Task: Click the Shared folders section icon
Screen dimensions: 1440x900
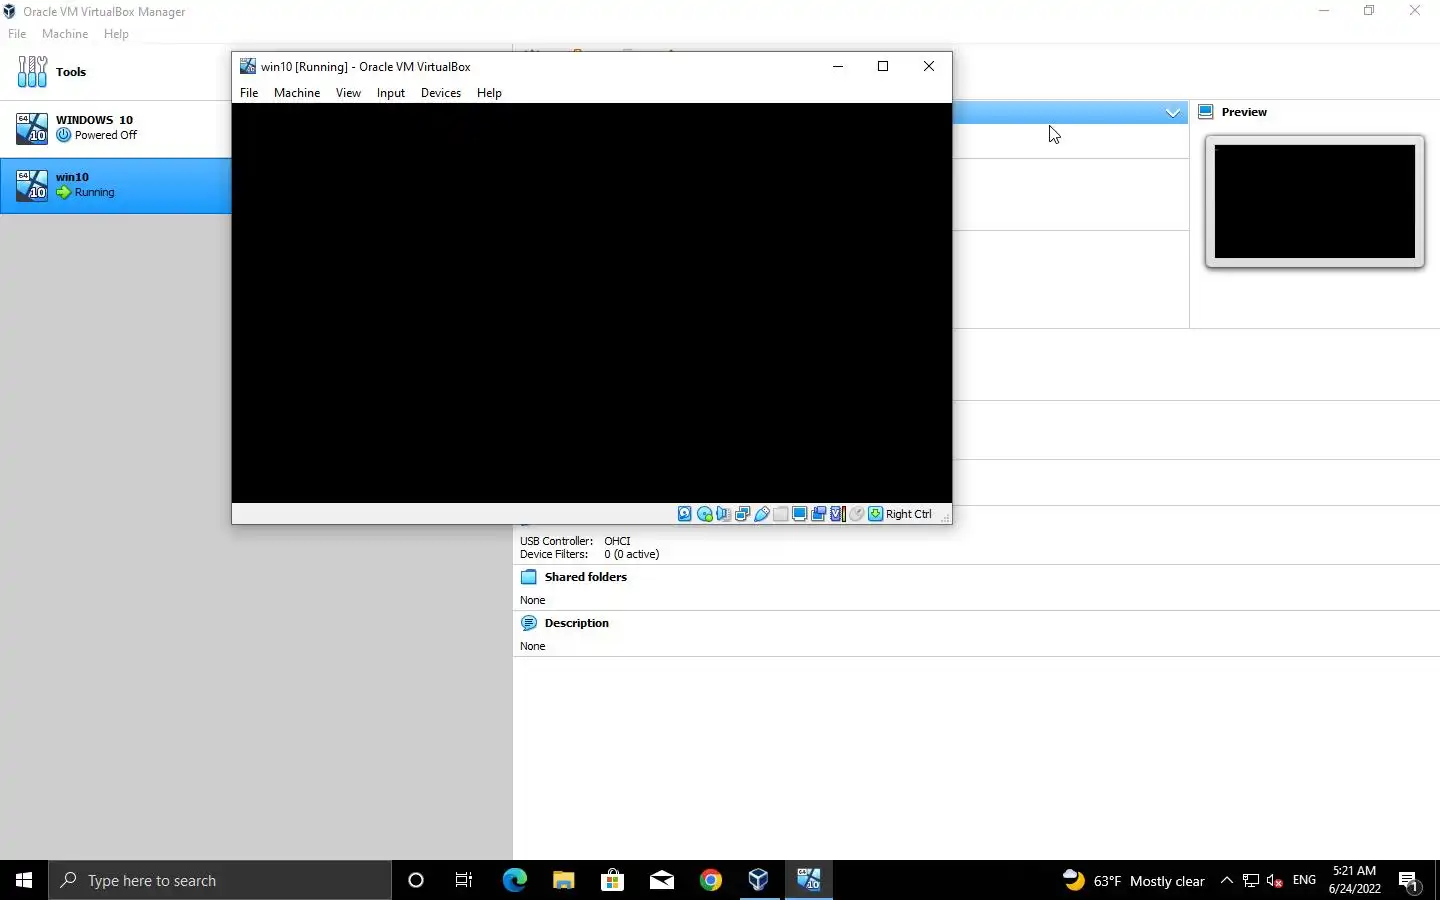Action: tap(529, 577)
